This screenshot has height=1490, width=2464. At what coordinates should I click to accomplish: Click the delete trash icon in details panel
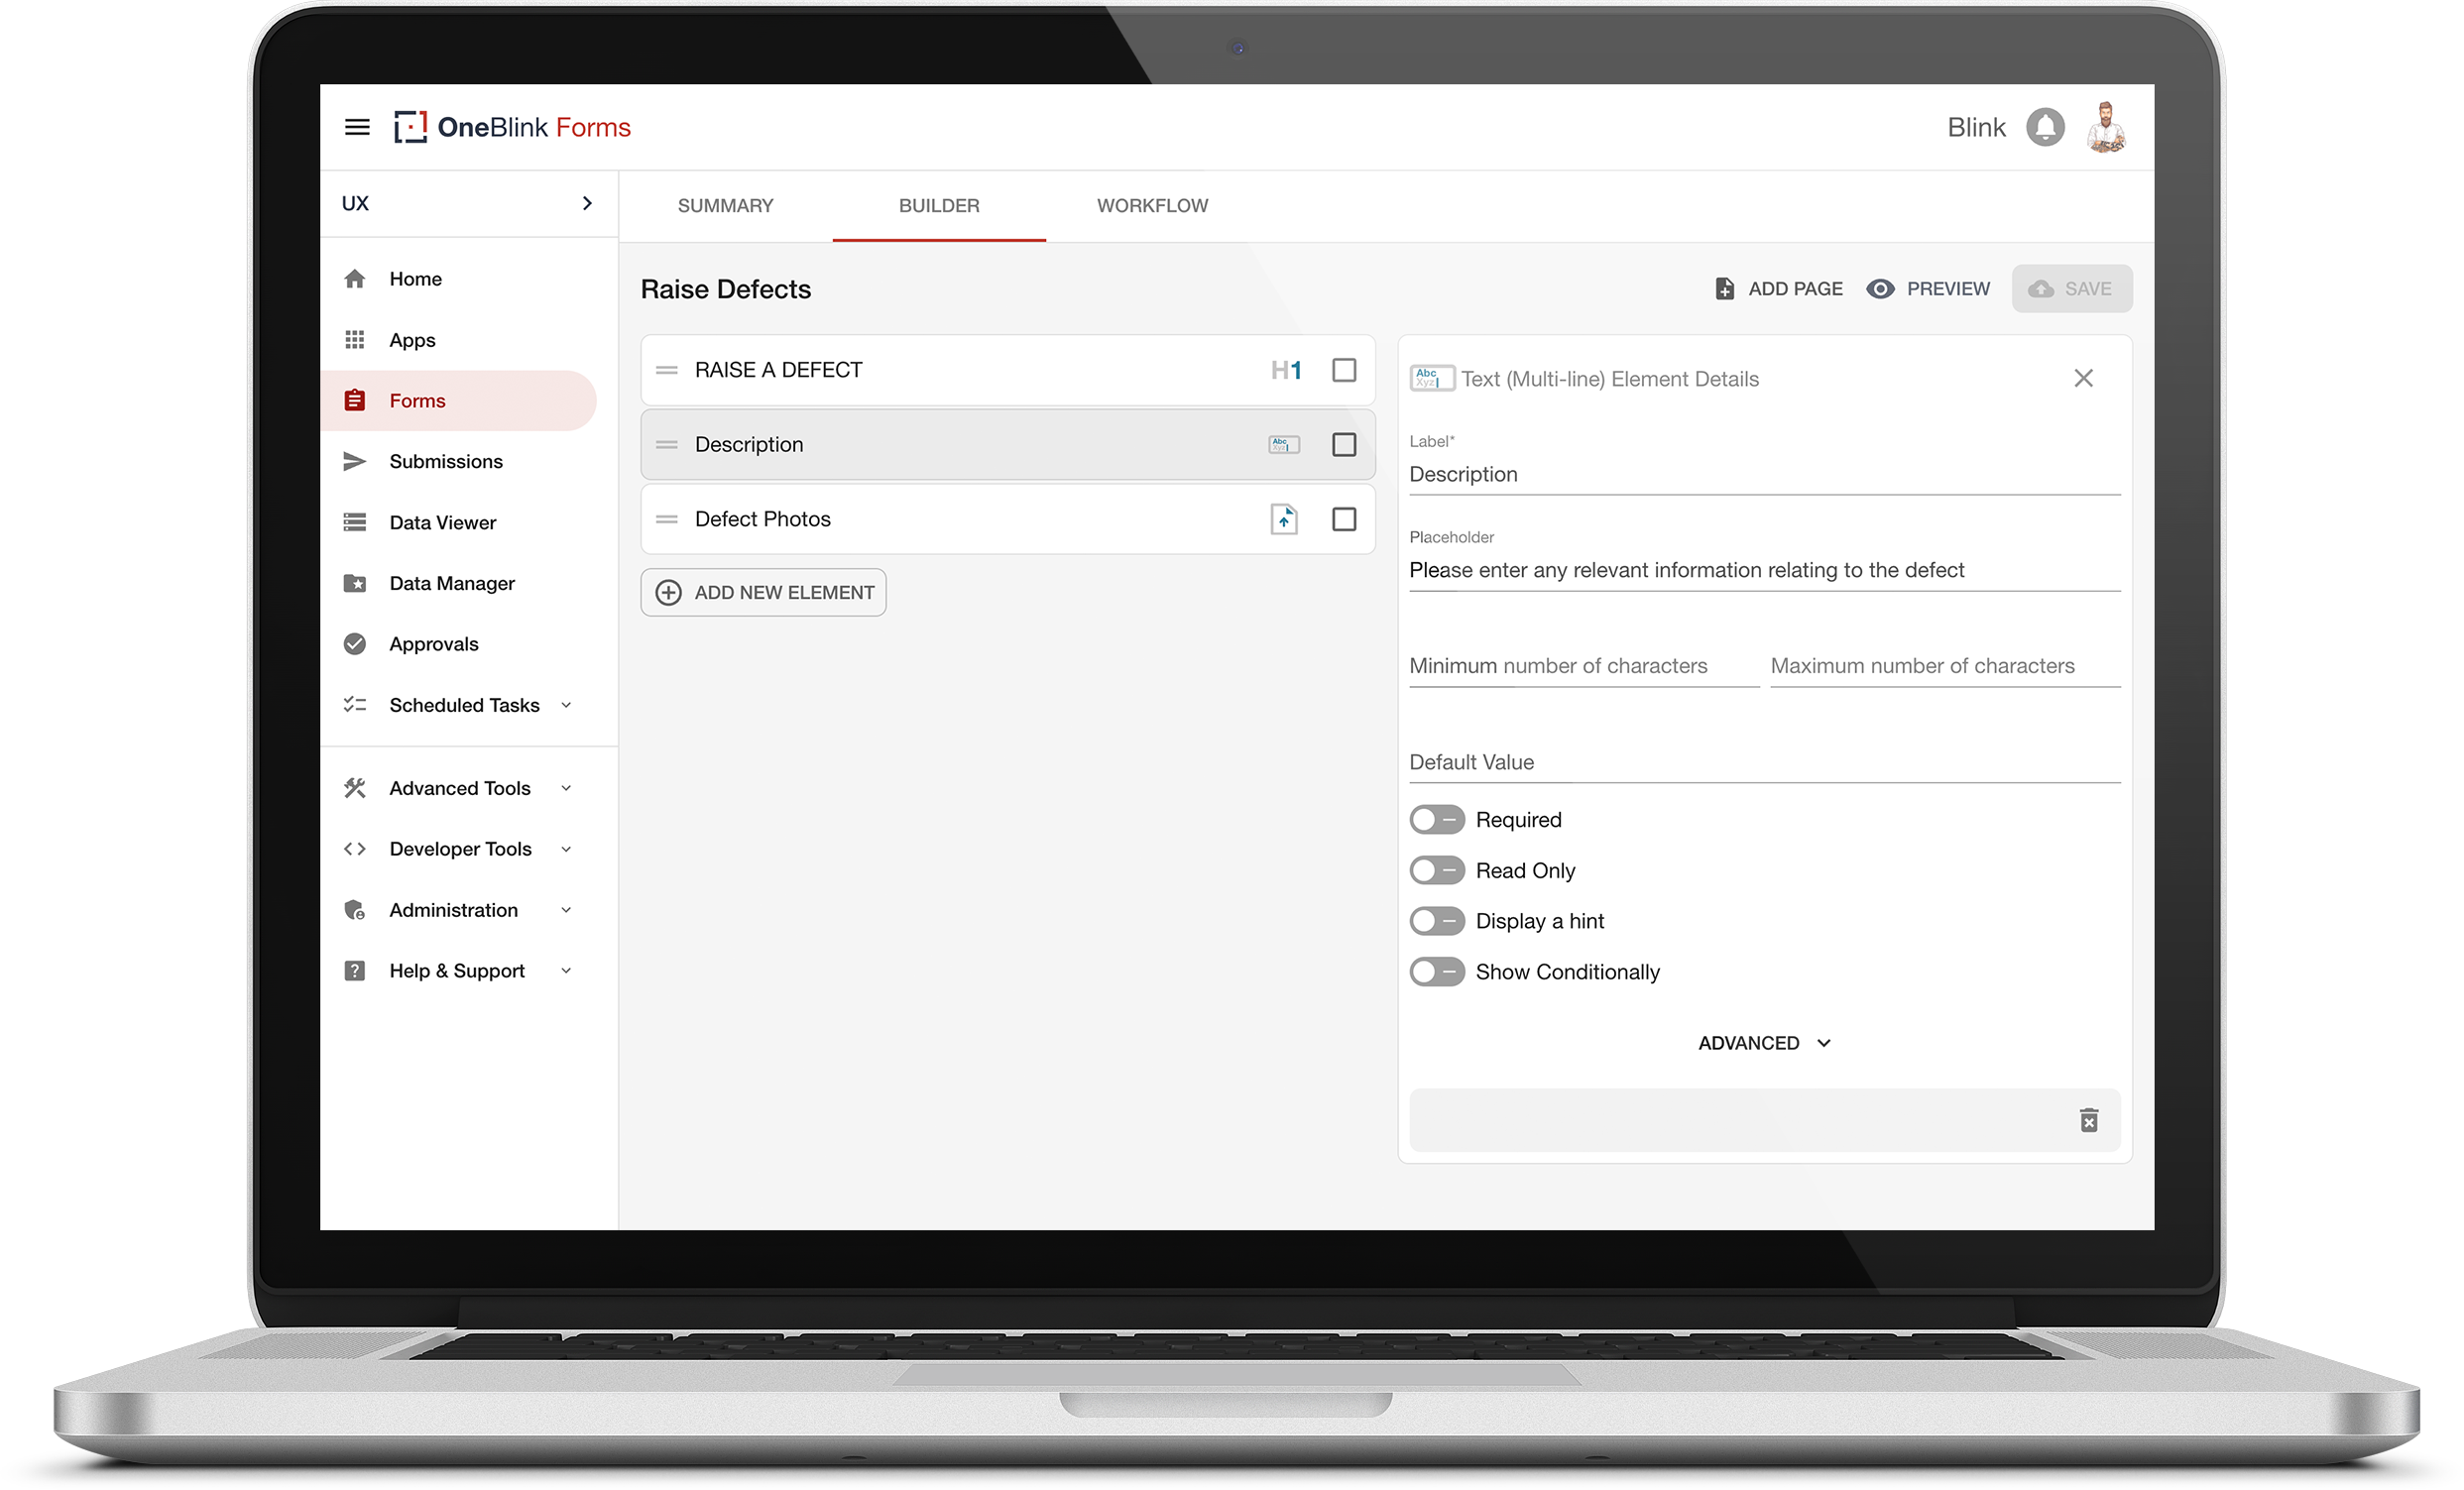click(x=2087, y=1120)
